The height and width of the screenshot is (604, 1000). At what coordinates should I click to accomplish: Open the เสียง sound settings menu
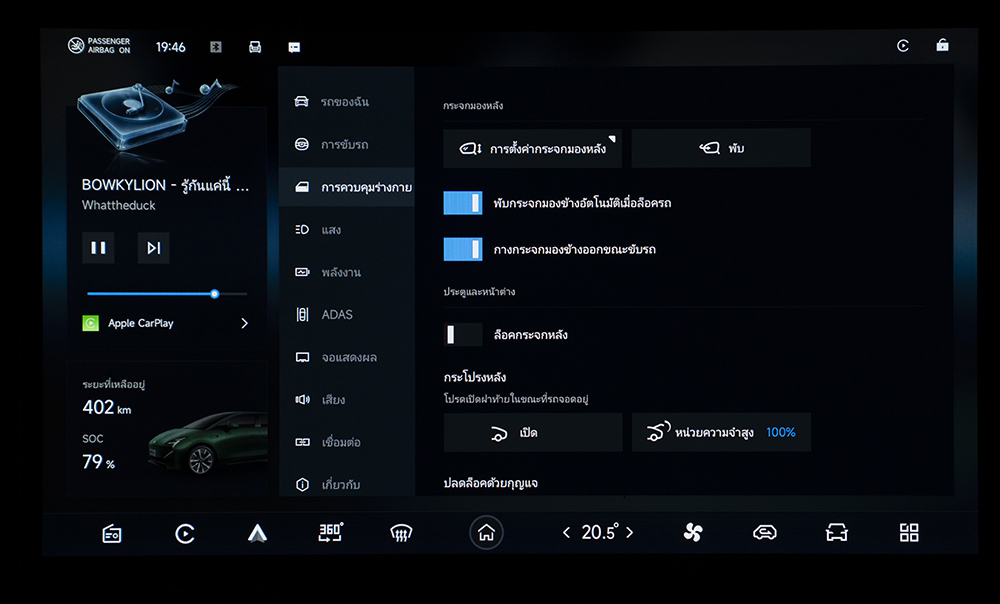333,400
